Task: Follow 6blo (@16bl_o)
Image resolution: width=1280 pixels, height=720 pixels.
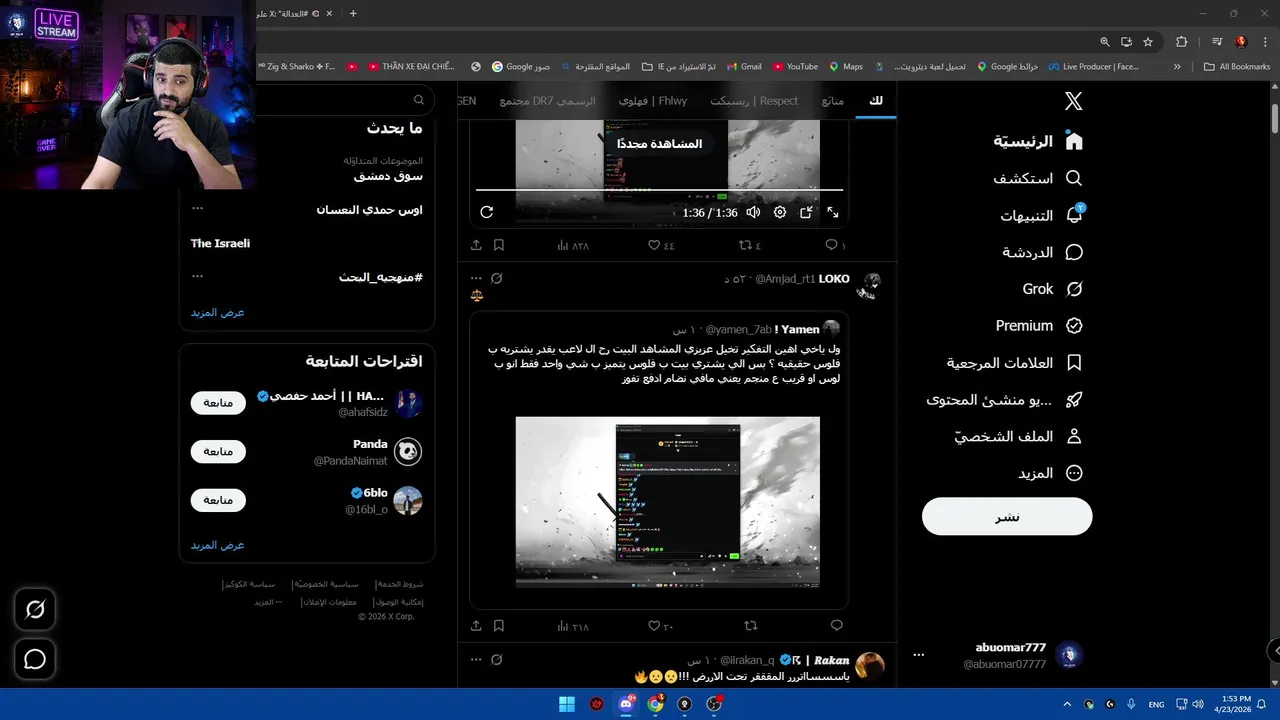Action: tap(218, 500)
